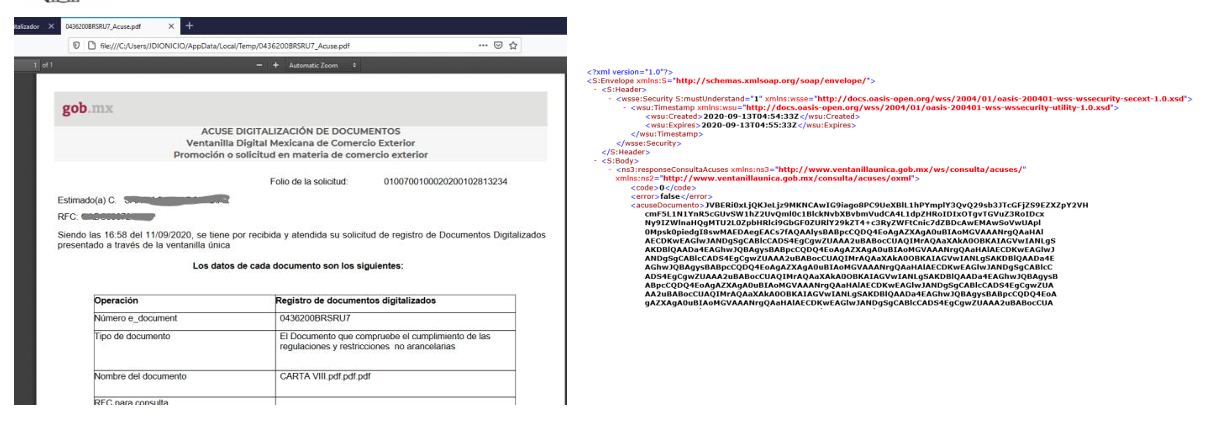Screen dimensions: 1207x438
Task: Collapse the ns3:responseConsultaAcuses node
Action: (610, 170)
